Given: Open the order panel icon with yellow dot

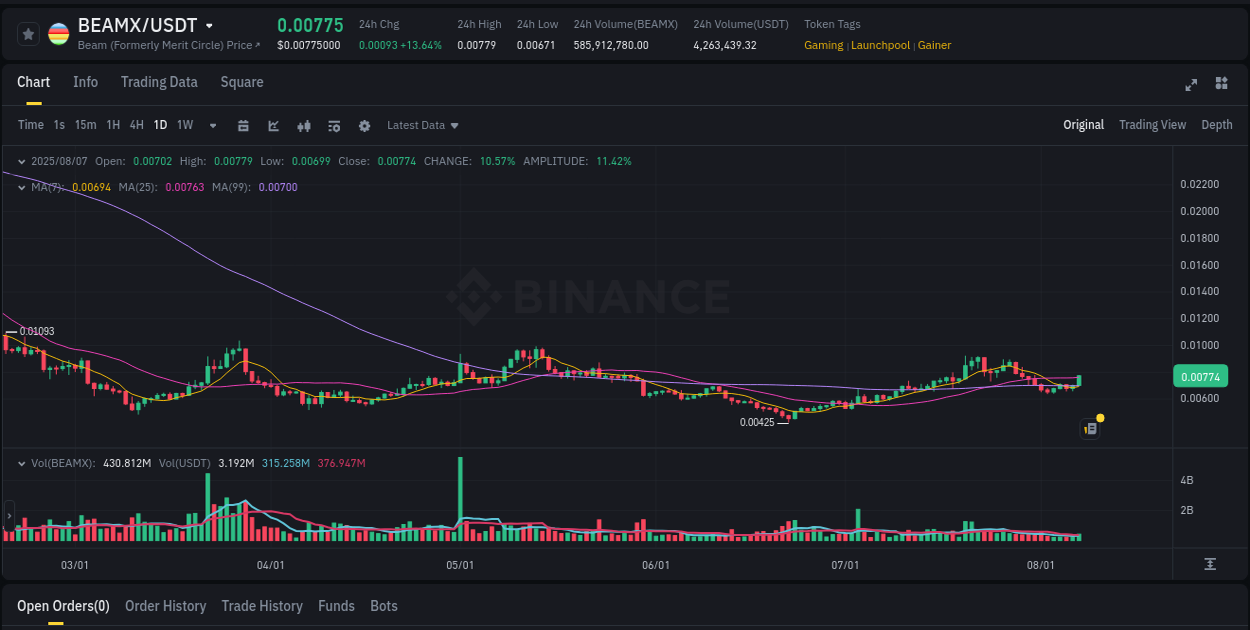Looking at the screenshot, I should 1090,428.
